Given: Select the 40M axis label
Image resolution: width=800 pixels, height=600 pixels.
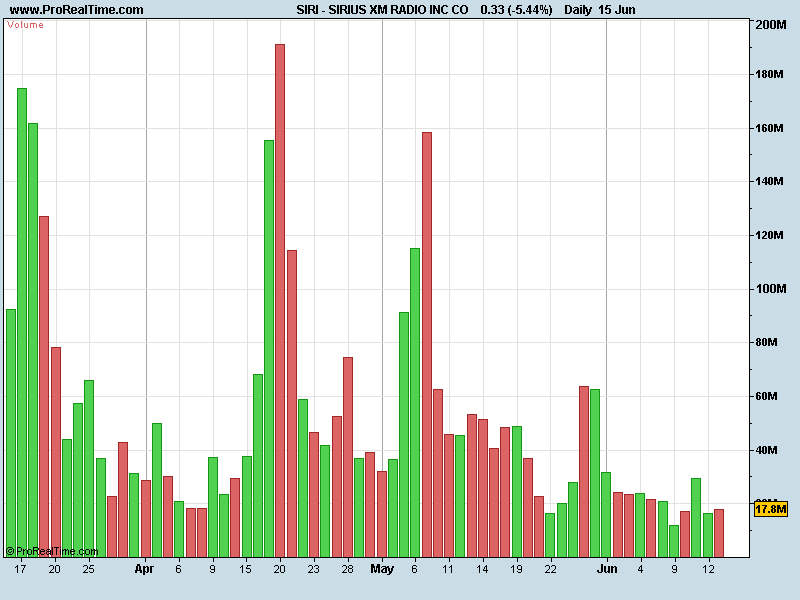Looking at the screenshot, I should 766,450.
